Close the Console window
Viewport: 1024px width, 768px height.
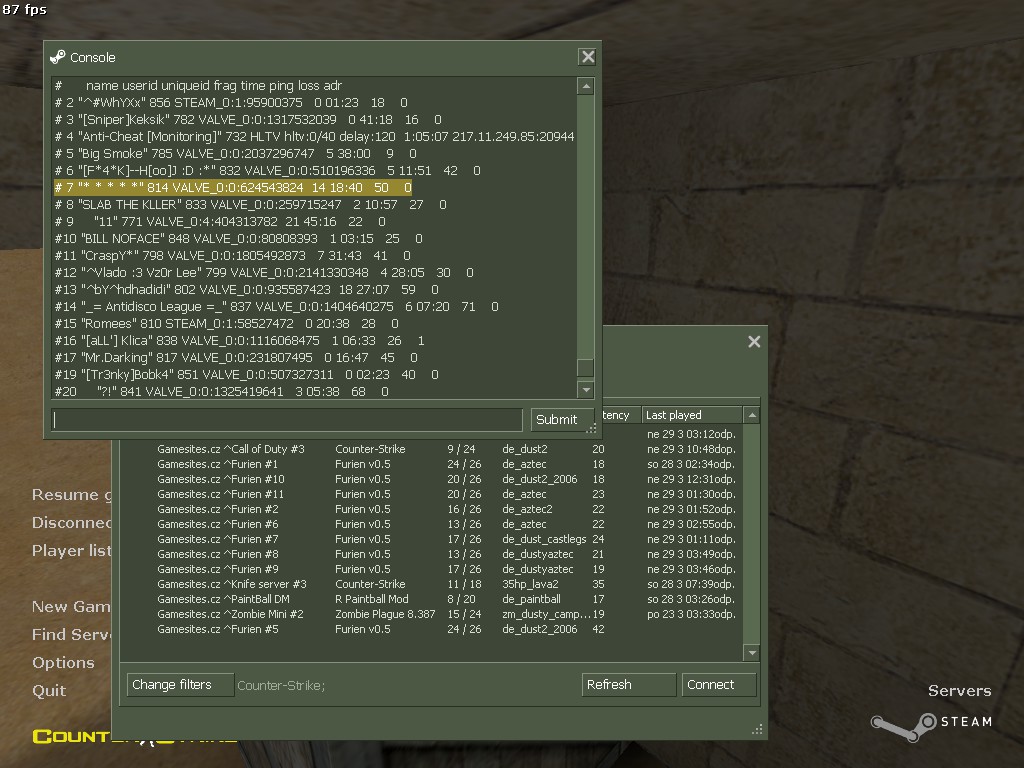[588, 57]
